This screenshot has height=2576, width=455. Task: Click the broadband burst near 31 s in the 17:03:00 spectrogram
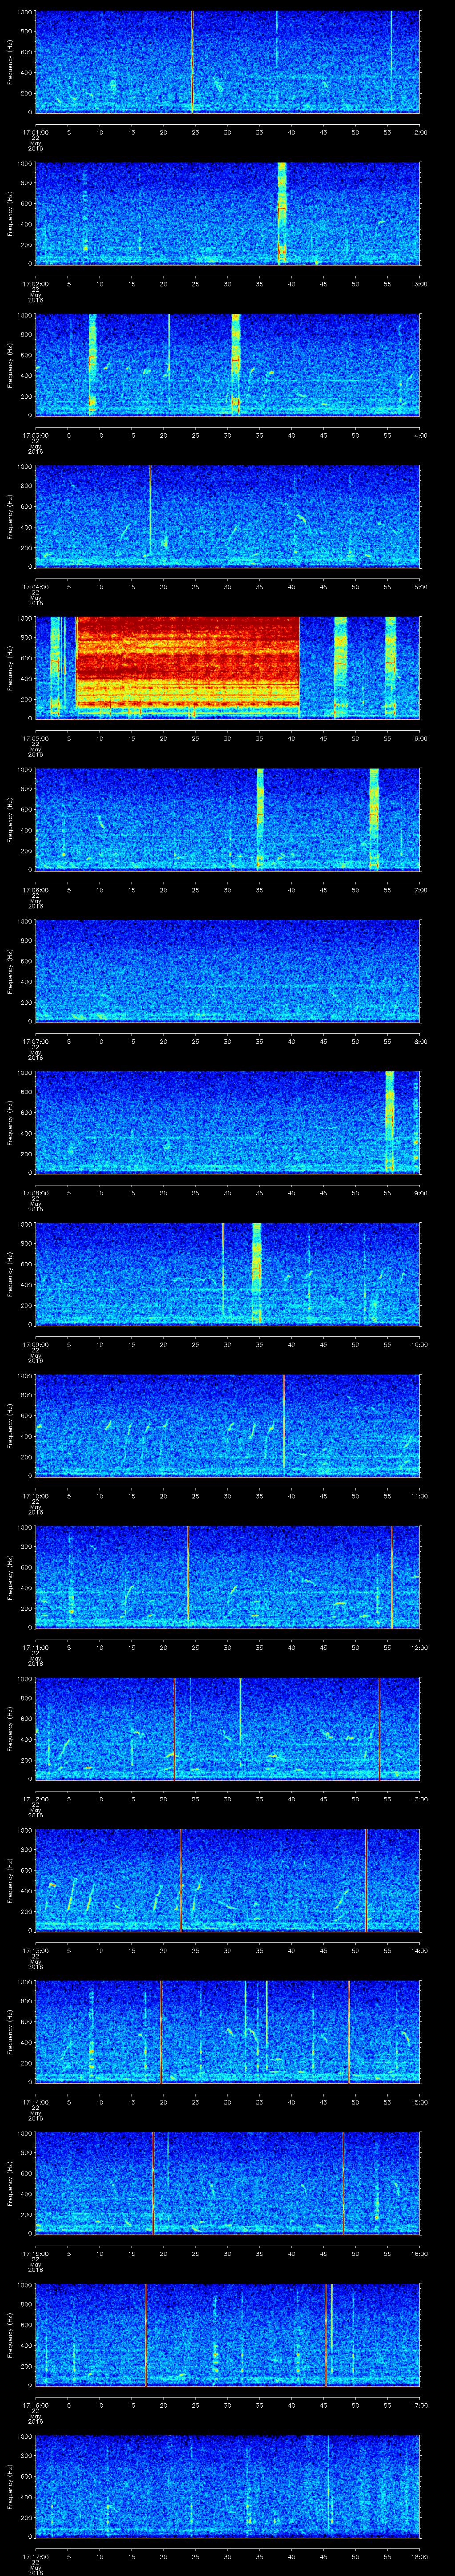pyautogui.click(x=236, y=365)
